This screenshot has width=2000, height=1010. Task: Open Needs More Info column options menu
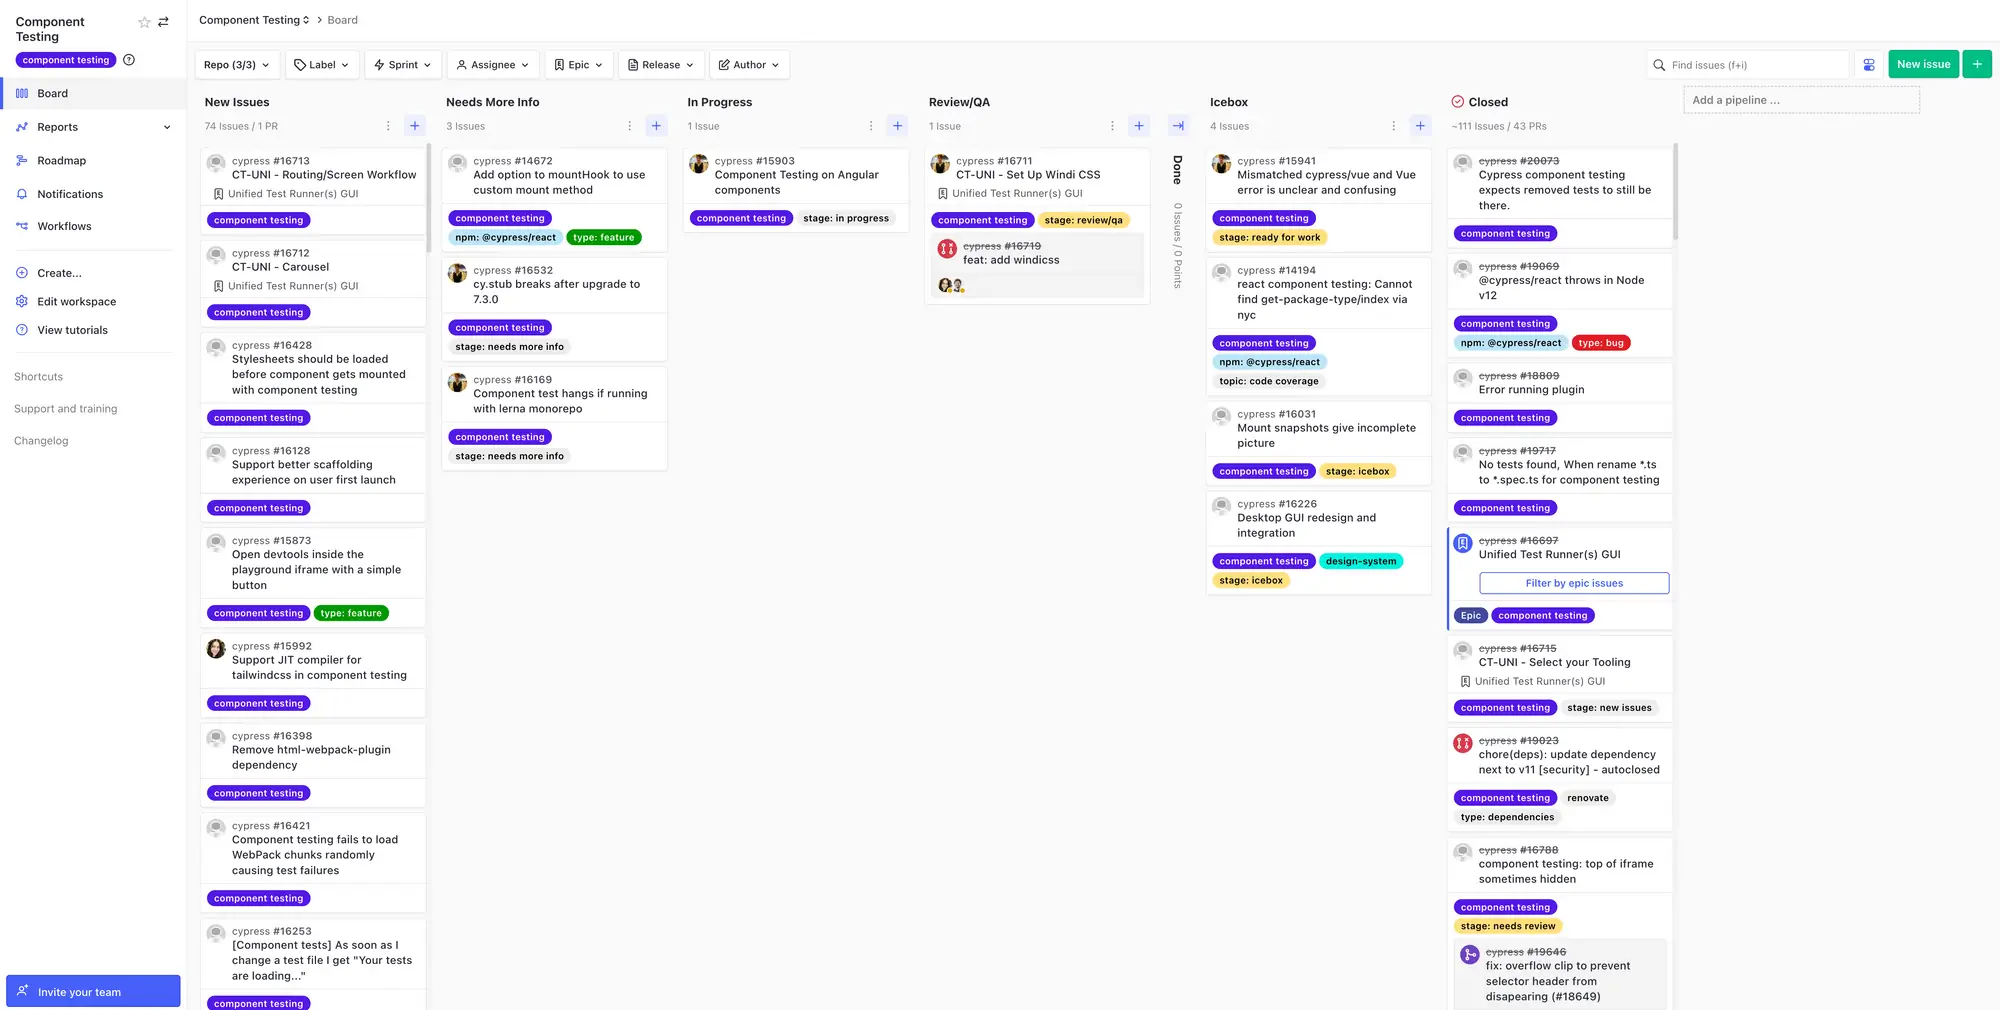click(629, 126)
